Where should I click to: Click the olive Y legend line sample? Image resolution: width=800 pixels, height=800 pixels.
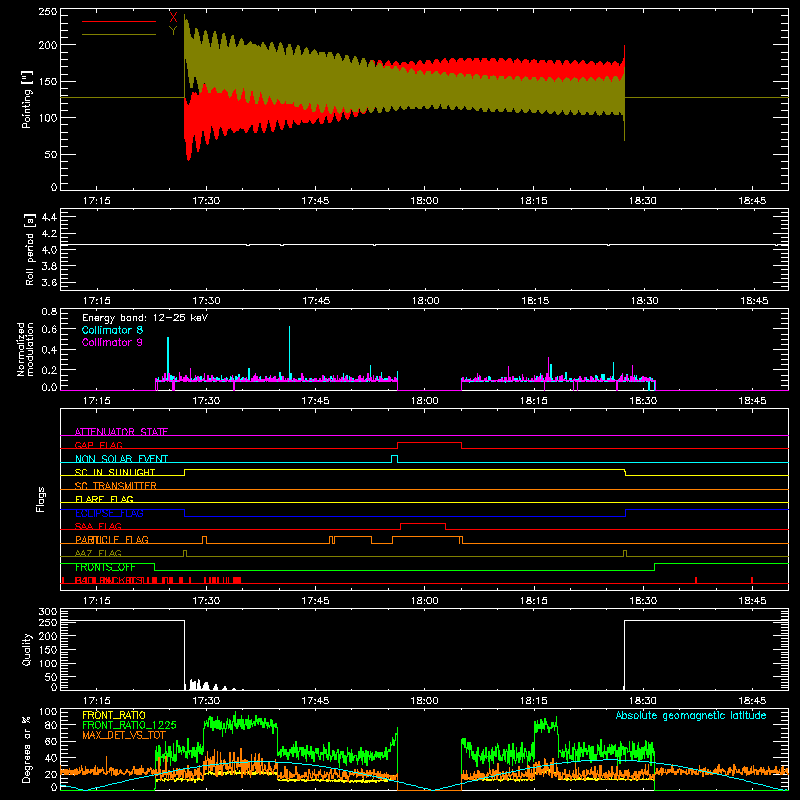(x=118, y=34)
